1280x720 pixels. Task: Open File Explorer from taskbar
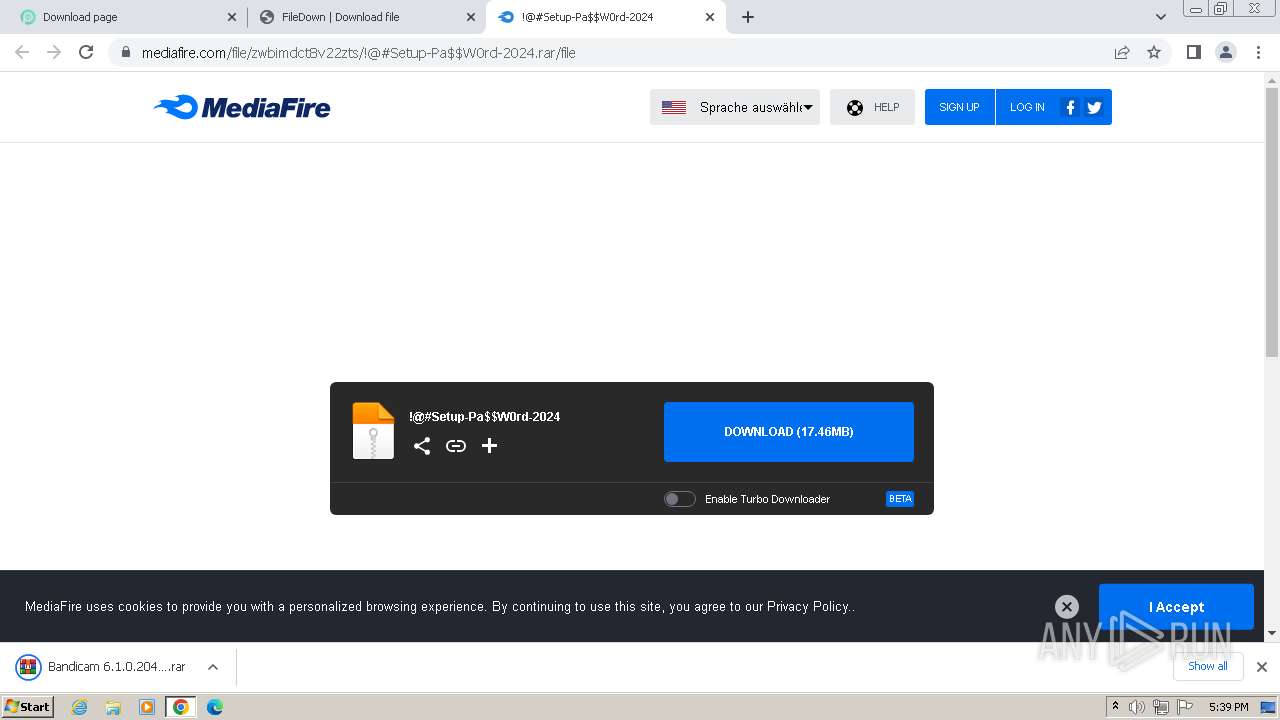(x=113, y=707)
